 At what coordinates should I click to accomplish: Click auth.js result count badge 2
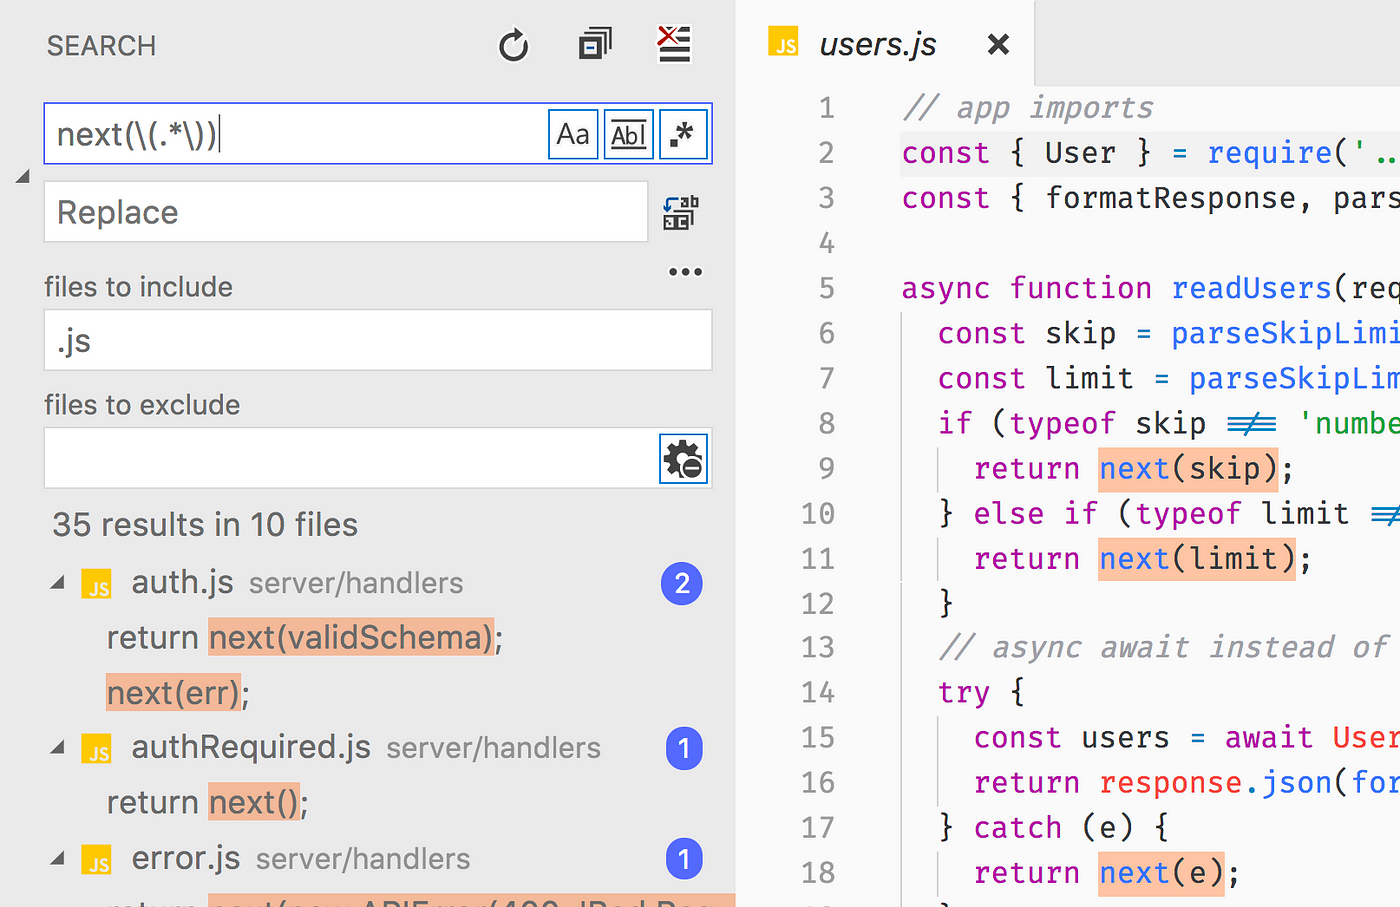(x=682, y=583)
